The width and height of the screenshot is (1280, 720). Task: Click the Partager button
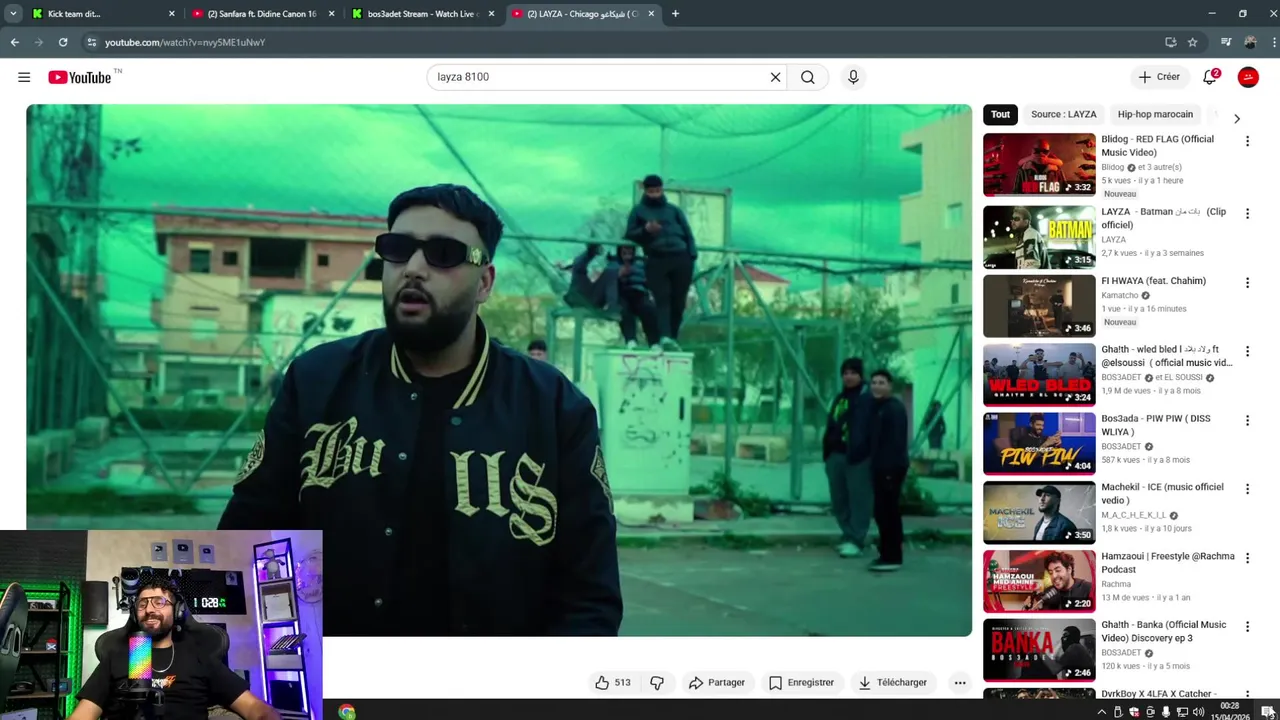[x=717, y=682]
